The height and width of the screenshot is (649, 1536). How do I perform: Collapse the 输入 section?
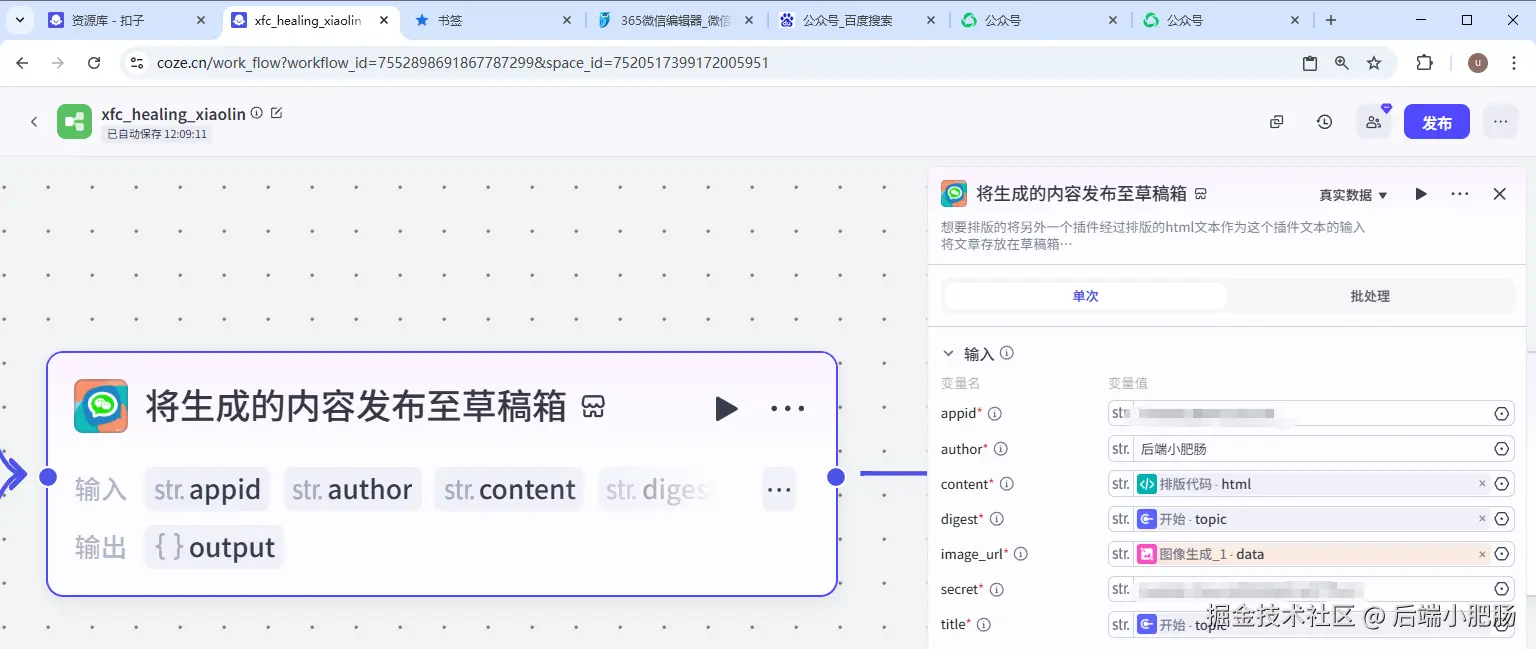[x=948, y=353]
